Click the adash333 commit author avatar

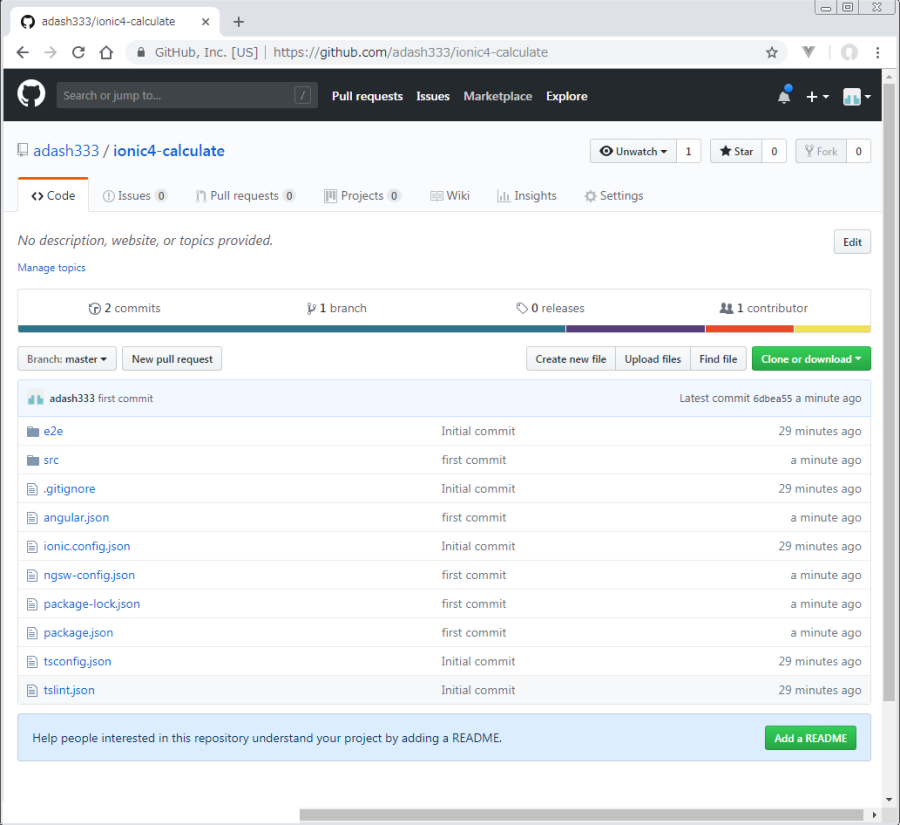tap(35, 398)
